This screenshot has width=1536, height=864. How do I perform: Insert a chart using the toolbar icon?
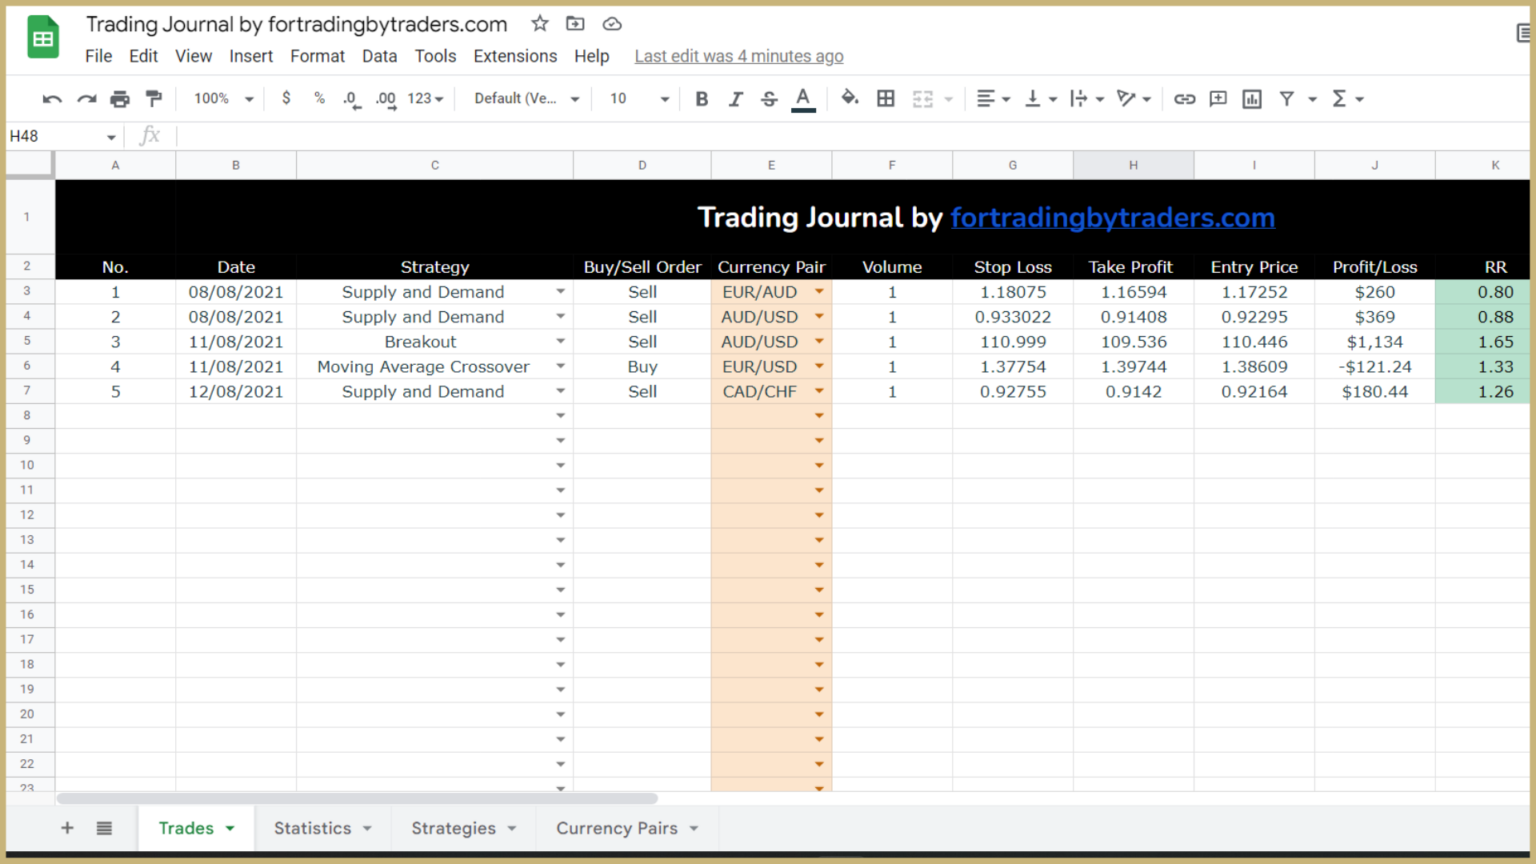1251,98
